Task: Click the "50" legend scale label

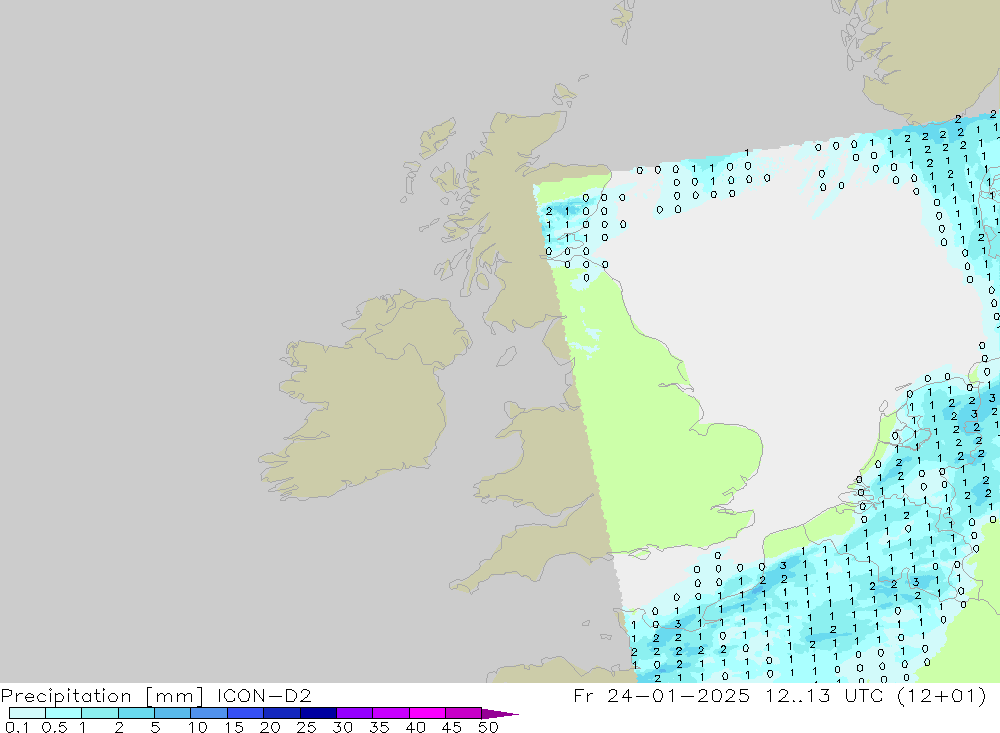Action: pos(488,727)
